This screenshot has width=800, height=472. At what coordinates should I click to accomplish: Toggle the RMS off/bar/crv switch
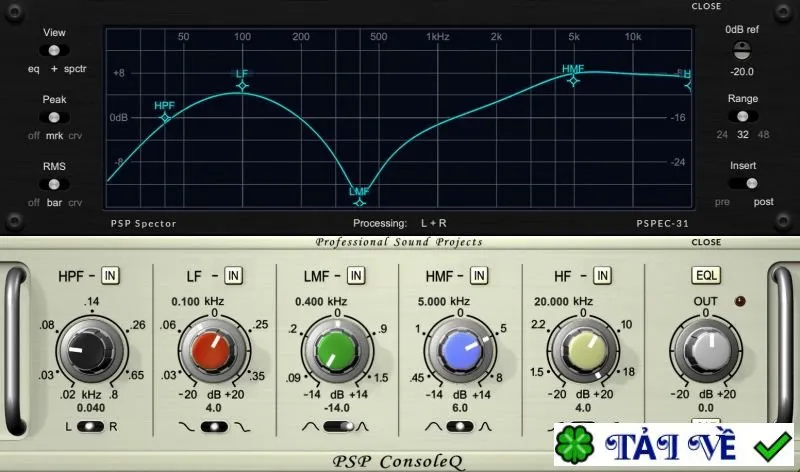point(54,184)
